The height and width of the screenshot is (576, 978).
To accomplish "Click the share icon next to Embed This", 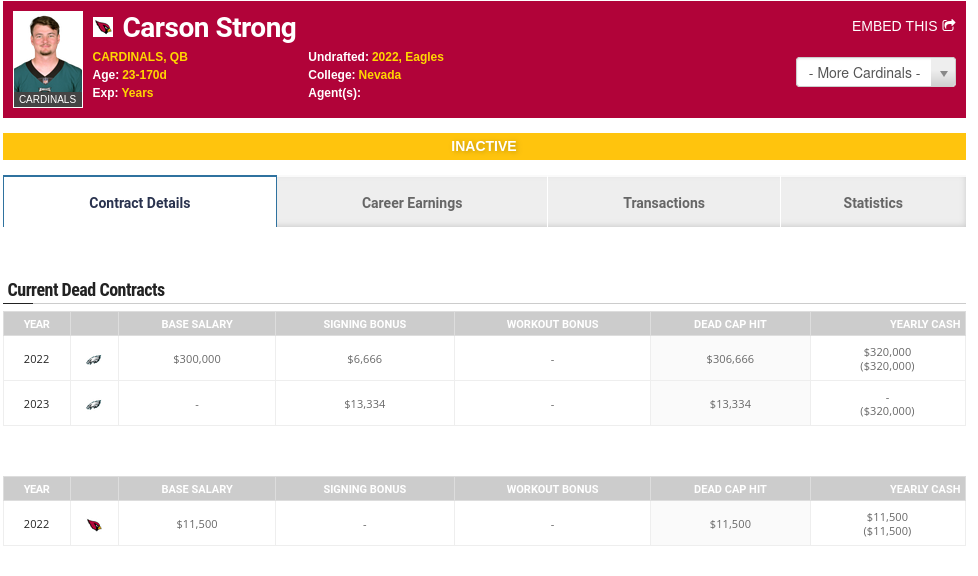I will (949, 26).
